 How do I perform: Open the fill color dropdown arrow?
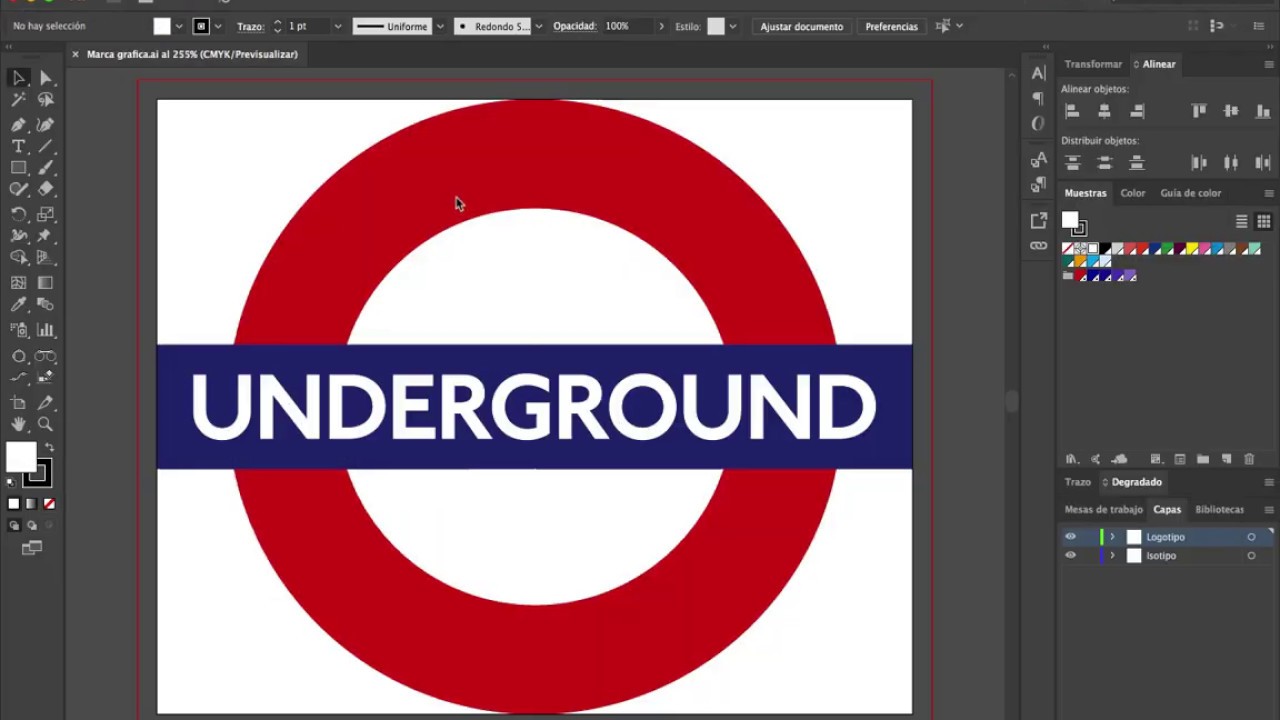(x=179, y=26)
